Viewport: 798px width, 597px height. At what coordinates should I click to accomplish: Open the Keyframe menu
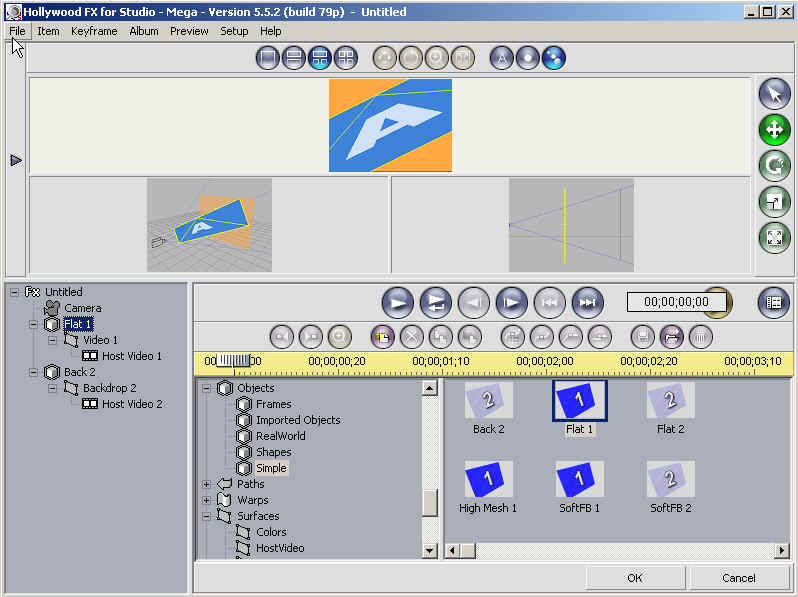pos(94,31)
